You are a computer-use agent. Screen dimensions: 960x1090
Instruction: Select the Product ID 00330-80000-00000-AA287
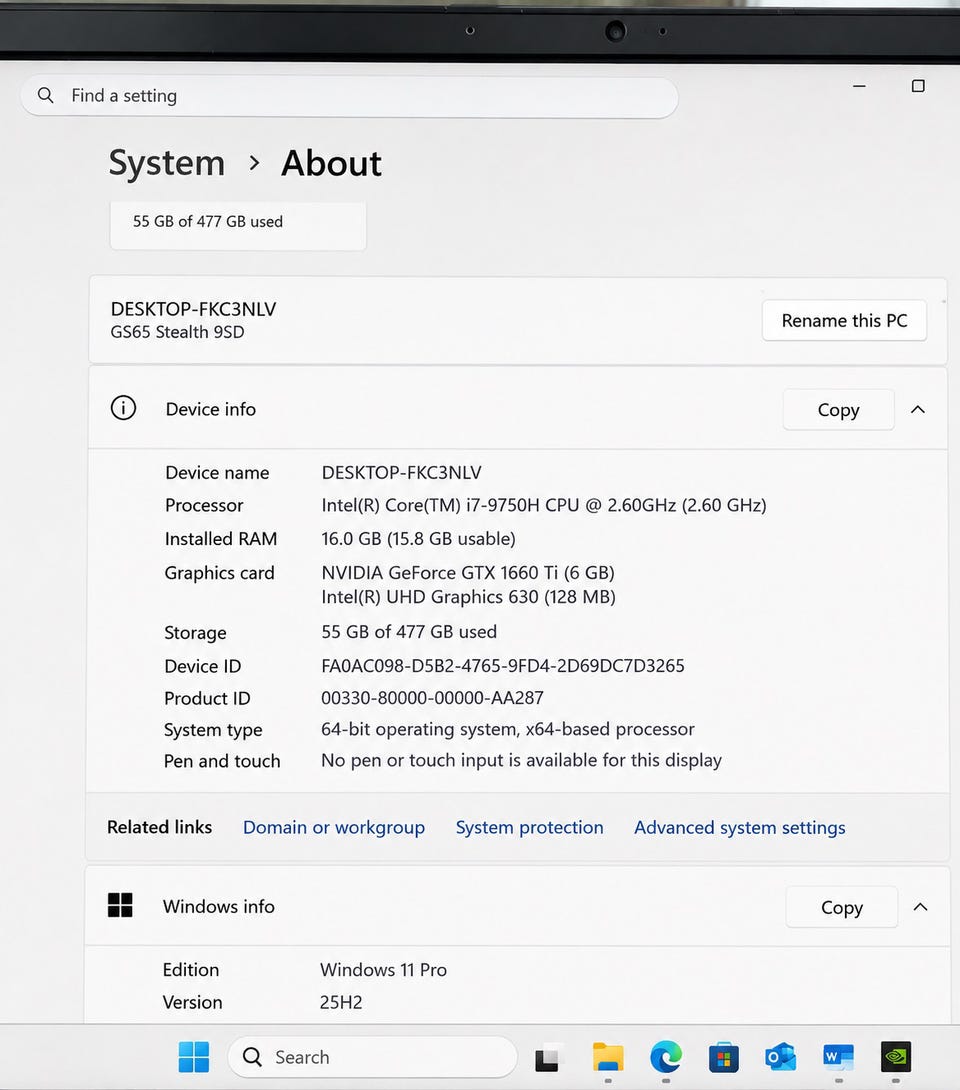(432, 698)
